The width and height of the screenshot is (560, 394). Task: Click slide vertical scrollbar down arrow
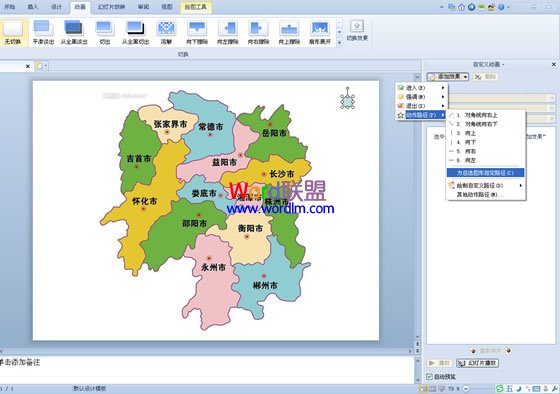click(x=418, y=337)
